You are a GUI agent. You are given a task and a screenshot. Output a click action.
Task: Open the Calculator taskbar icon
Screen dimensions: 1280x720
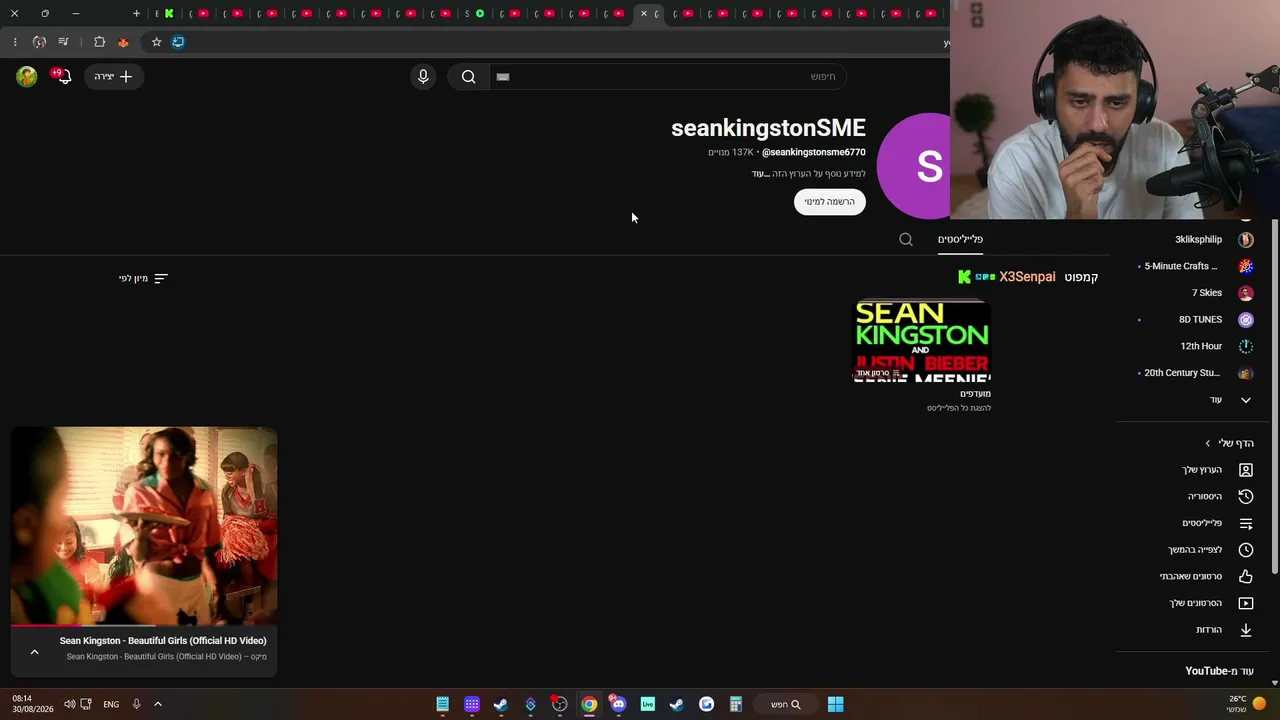point(735,704)
